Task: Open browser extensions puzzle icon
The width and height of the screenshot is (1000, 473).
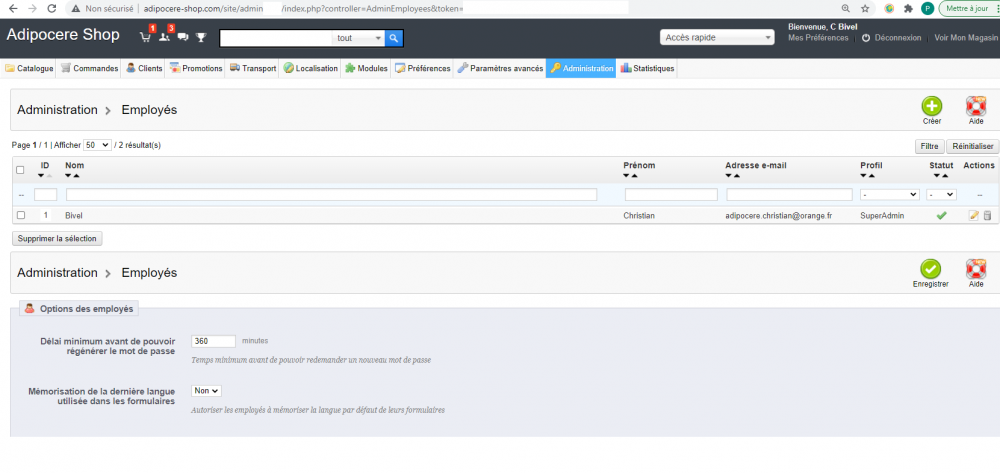Action: click(908, 9)
